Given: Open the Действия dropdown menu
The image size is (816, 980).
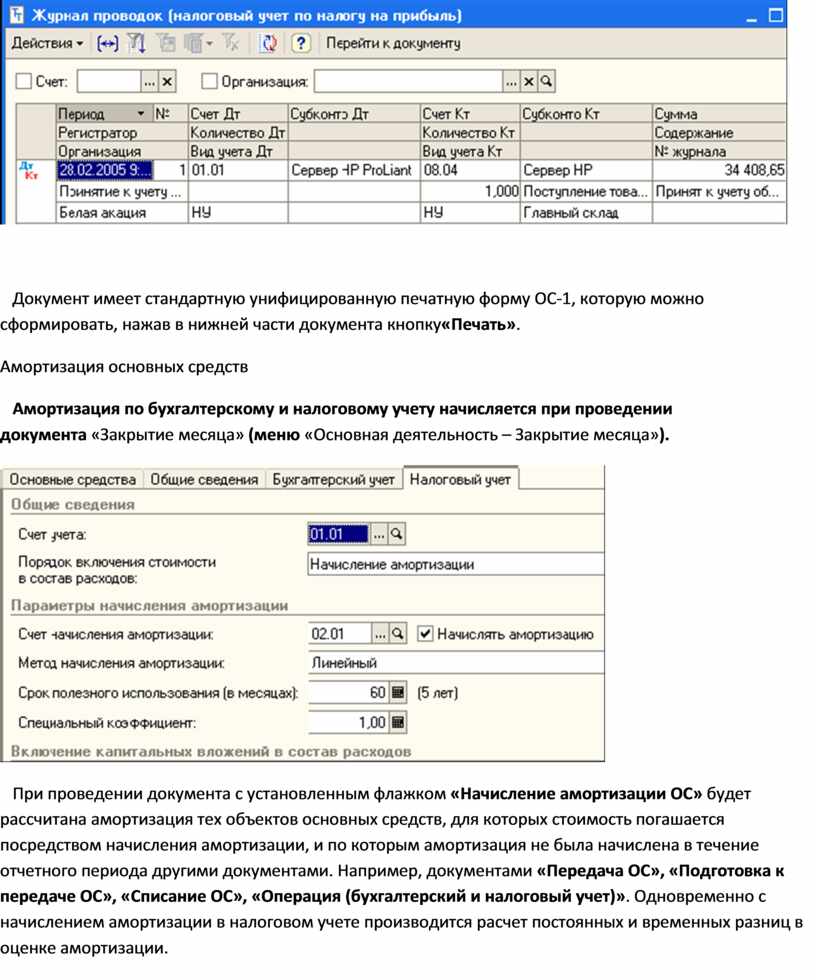Looking at the screenshot, I should point(47,43).
